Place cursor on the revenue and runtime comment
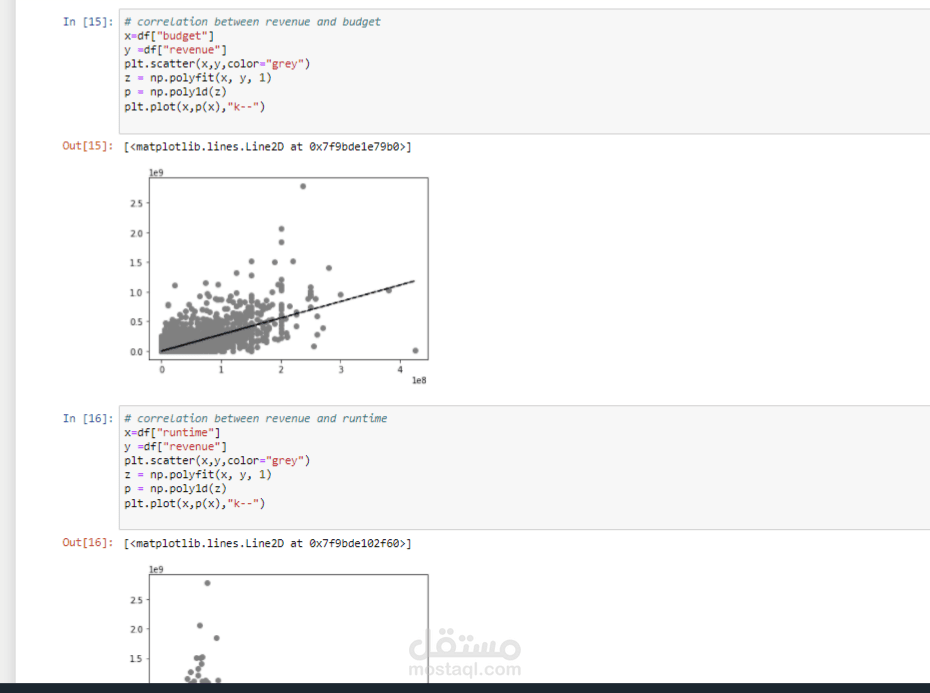The height and width of the screenshot is (693, 930). click(255, 419)
